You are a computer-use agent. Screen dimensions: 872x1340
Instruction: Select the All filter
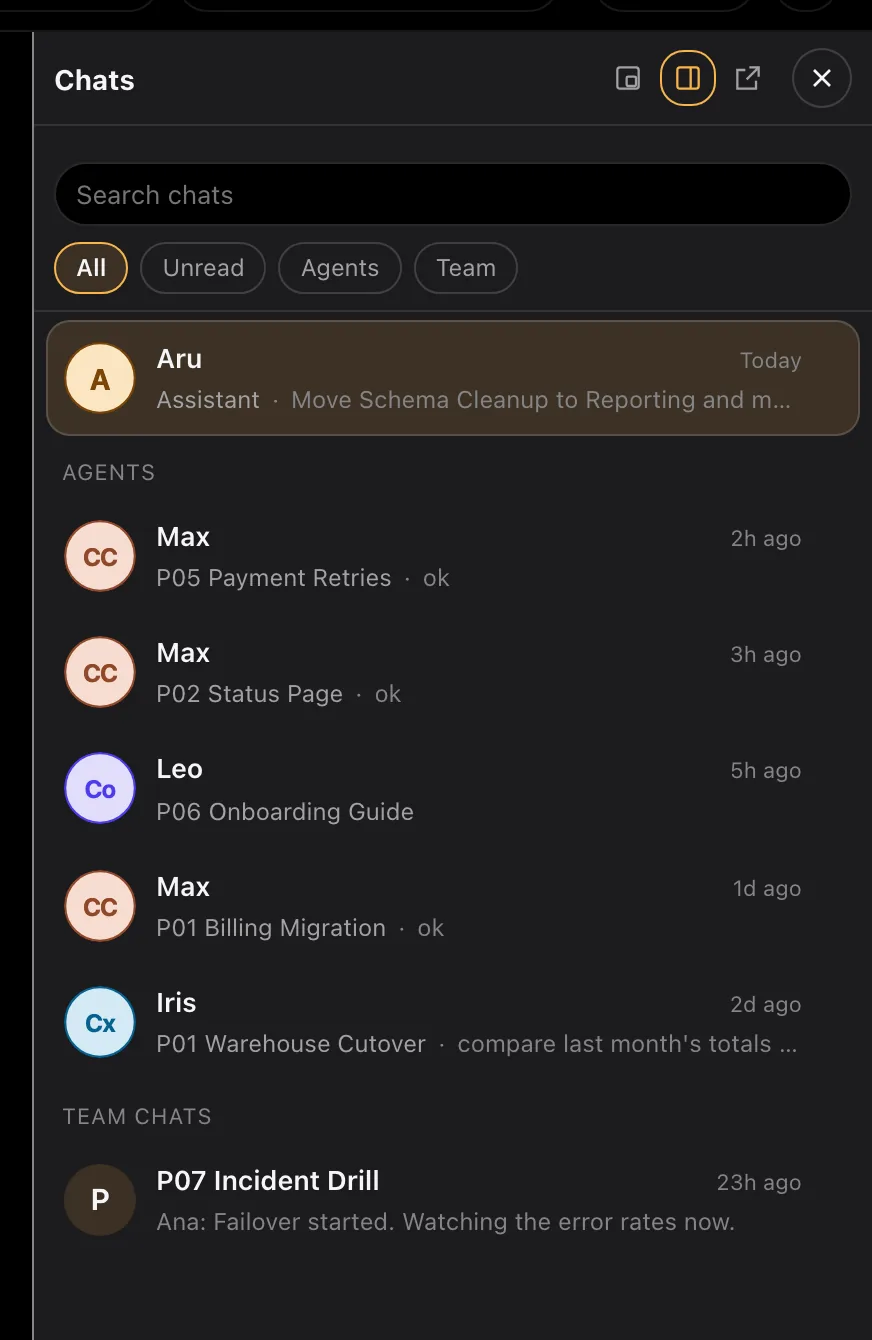[91, 268]
